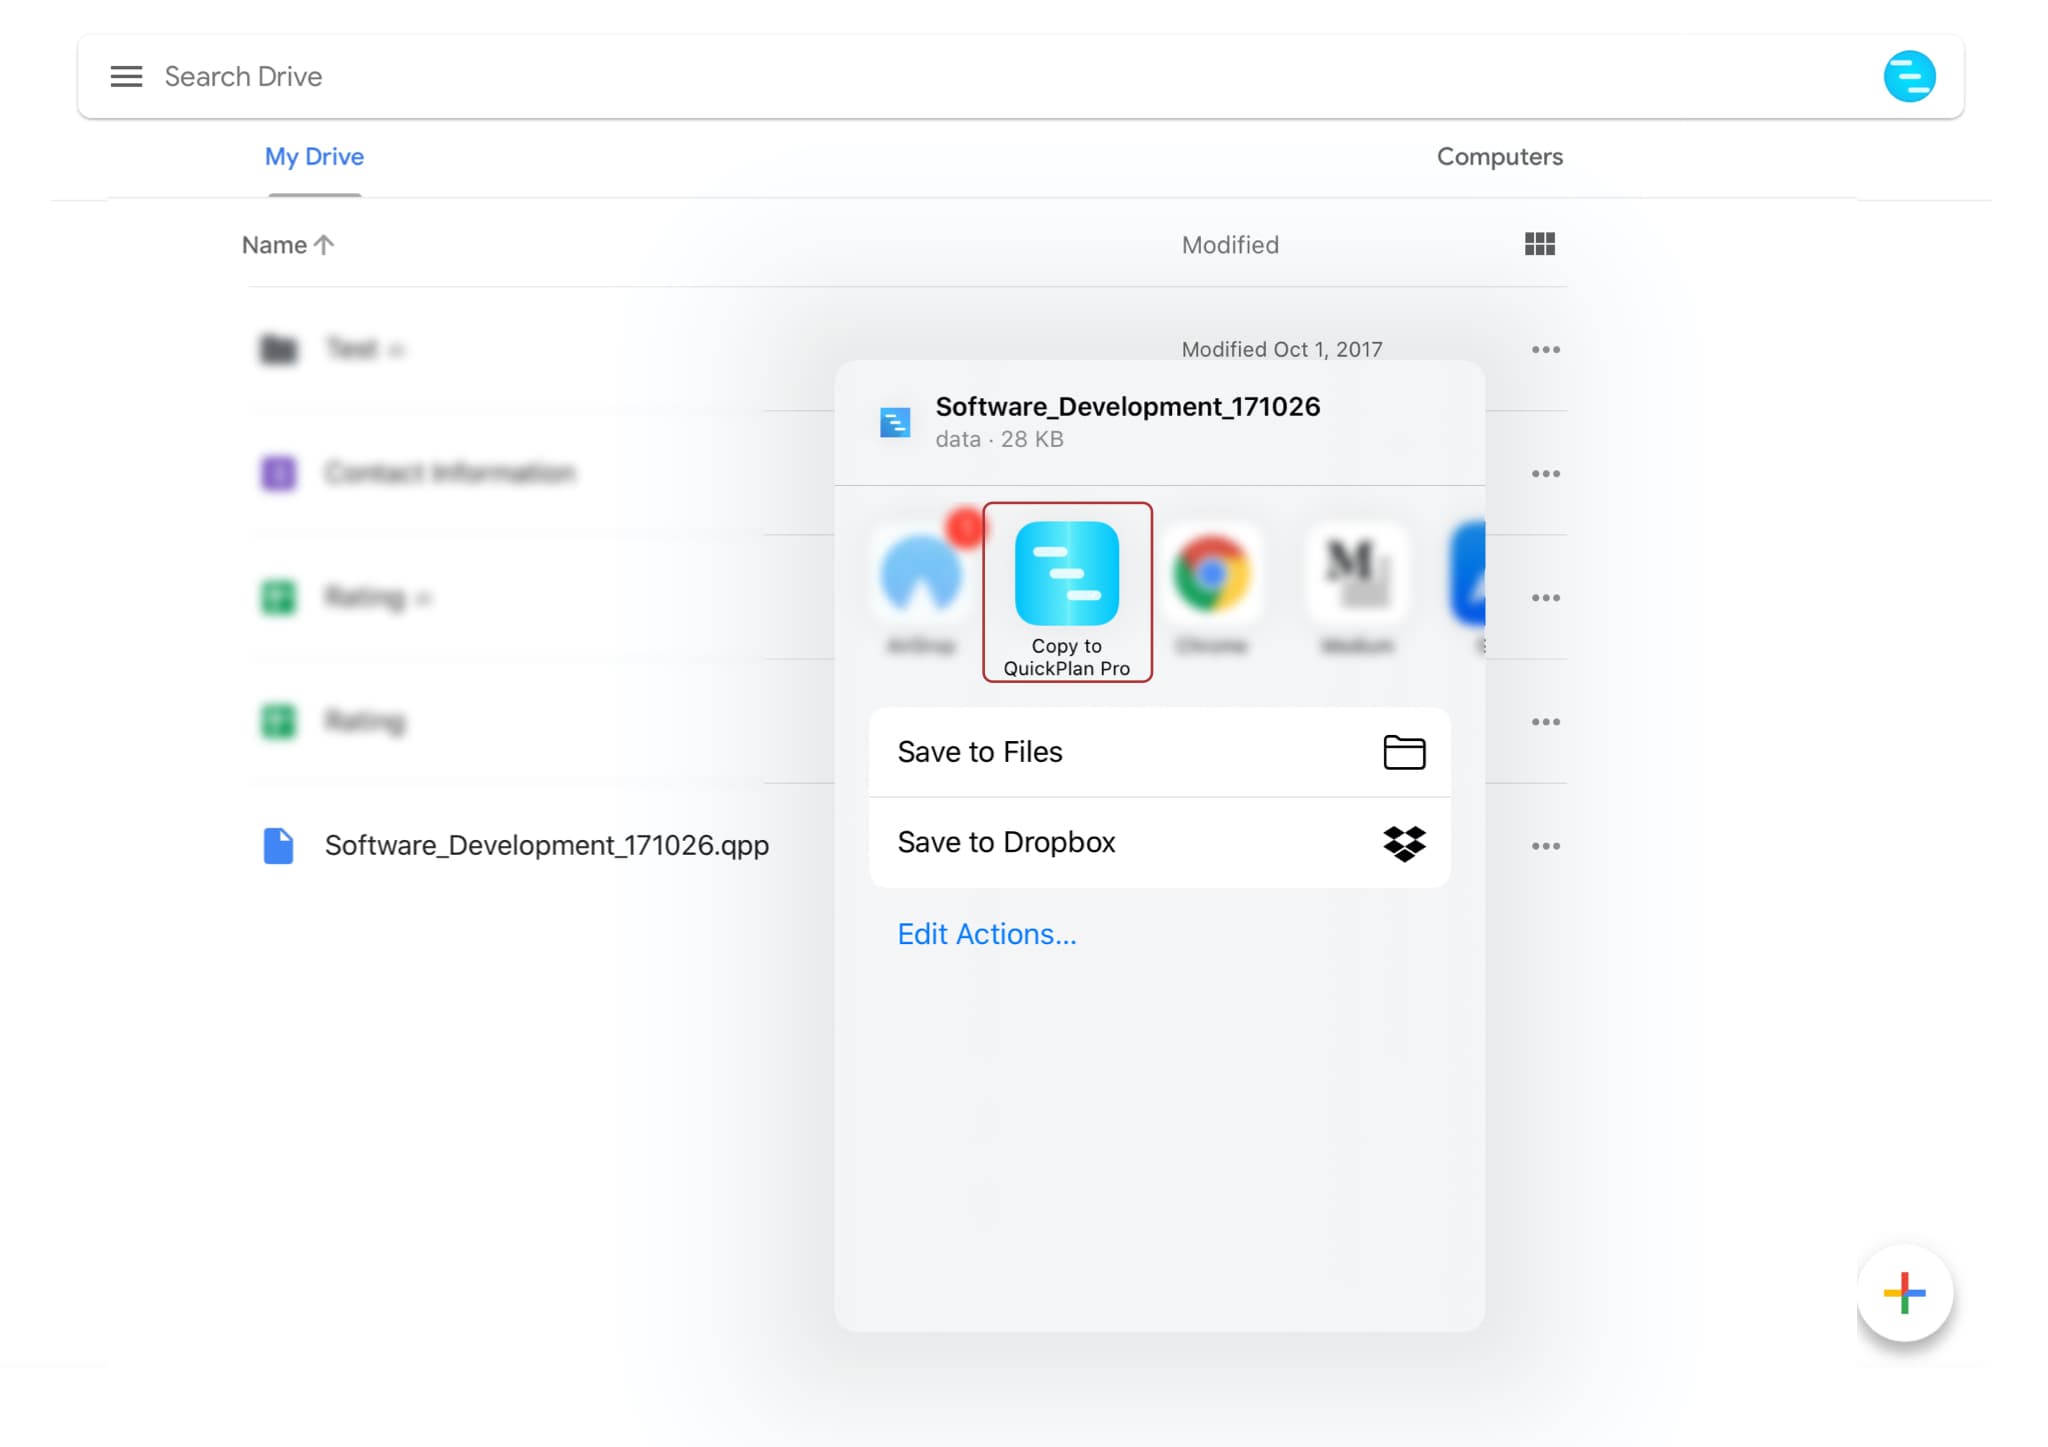Tap Copy to QuickPlan Pro app icon

[1066, 574]
